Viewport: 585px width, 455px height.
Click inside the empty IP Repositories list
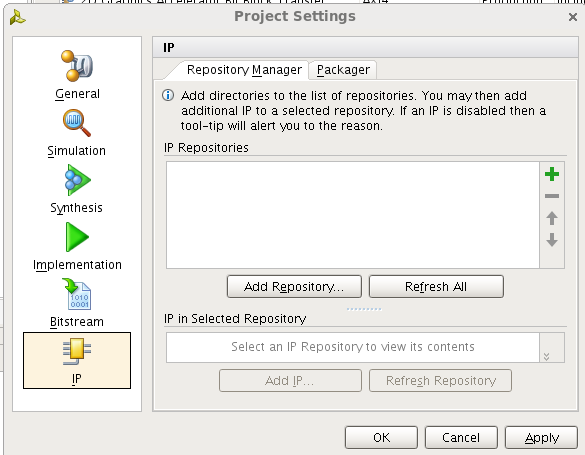(x=353, y=215)
